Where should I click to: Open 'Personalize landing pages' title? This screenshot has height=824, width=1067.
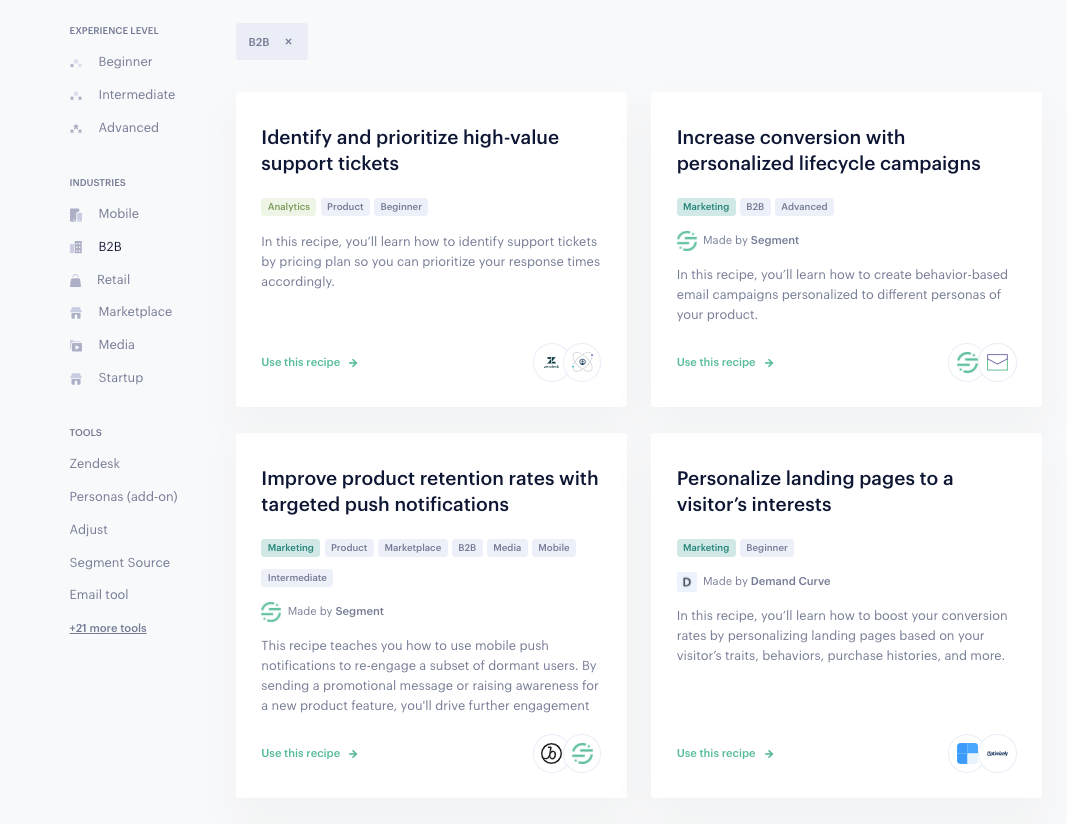(x=815, y=491)
